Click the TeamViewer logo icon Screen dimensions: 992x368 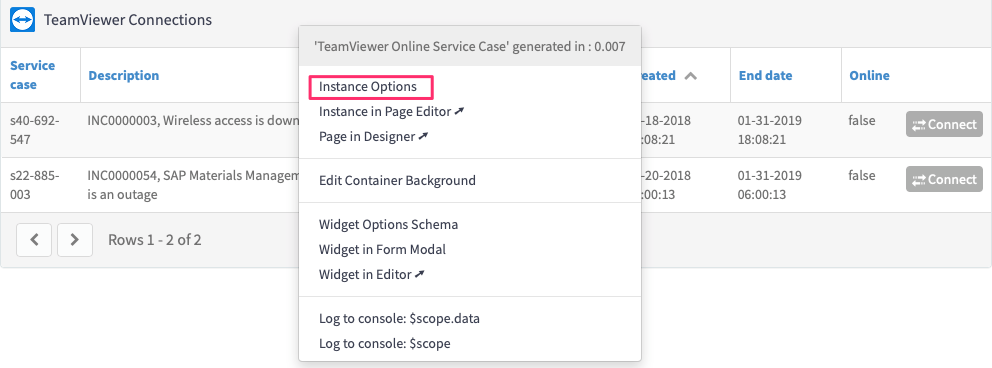click(x=22, y=20)
